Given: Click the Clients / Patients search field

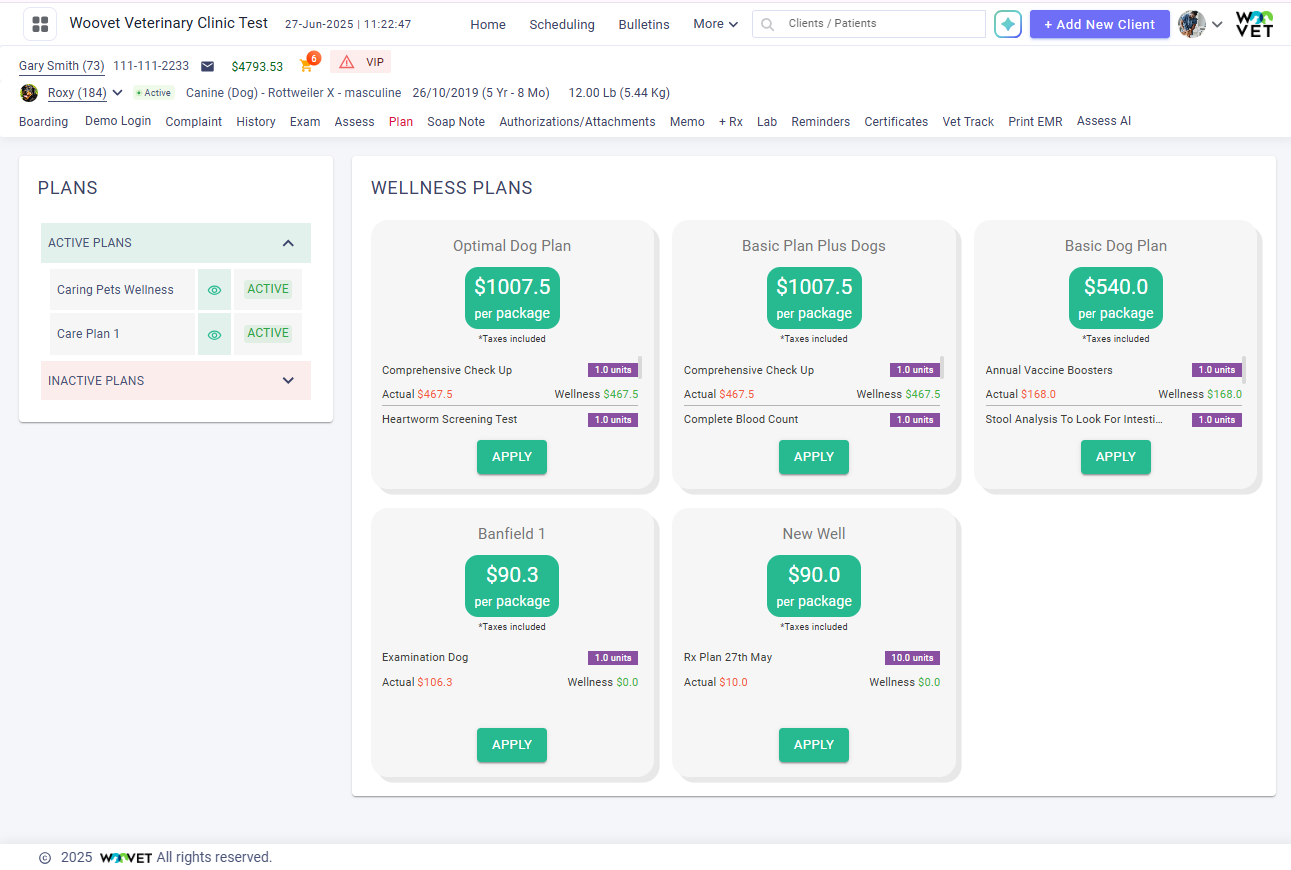Looking at the screenshot, I should click(x=880, y=23).
